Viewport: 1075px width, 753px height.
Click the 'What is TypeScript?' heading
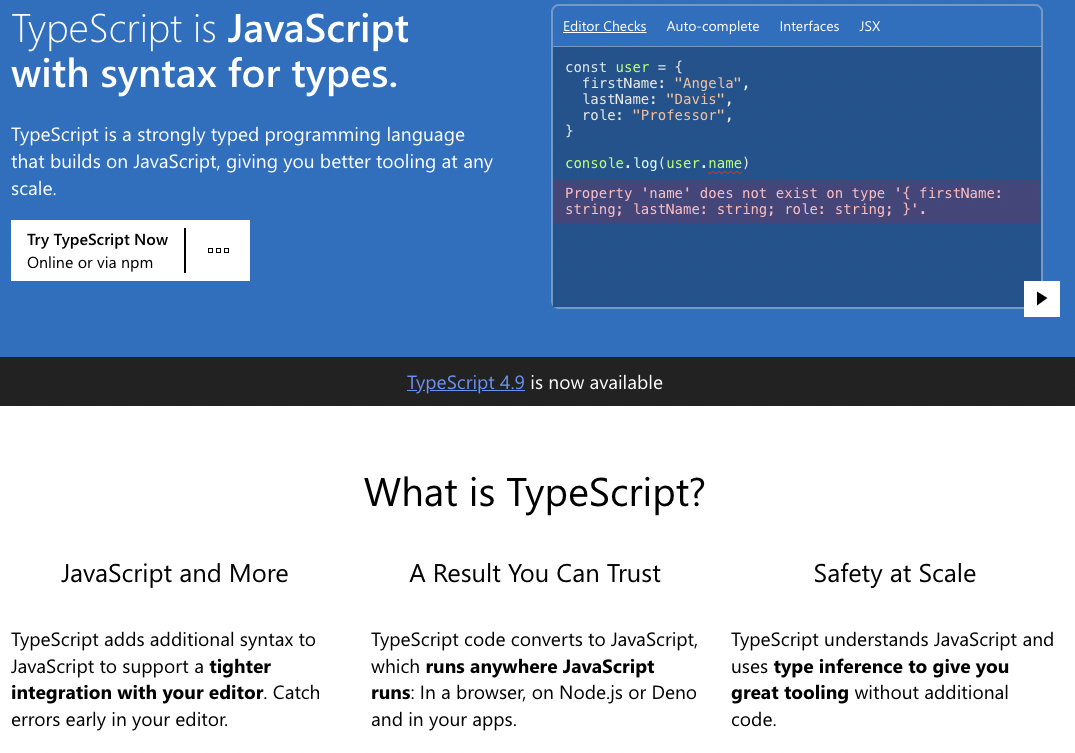534,492
